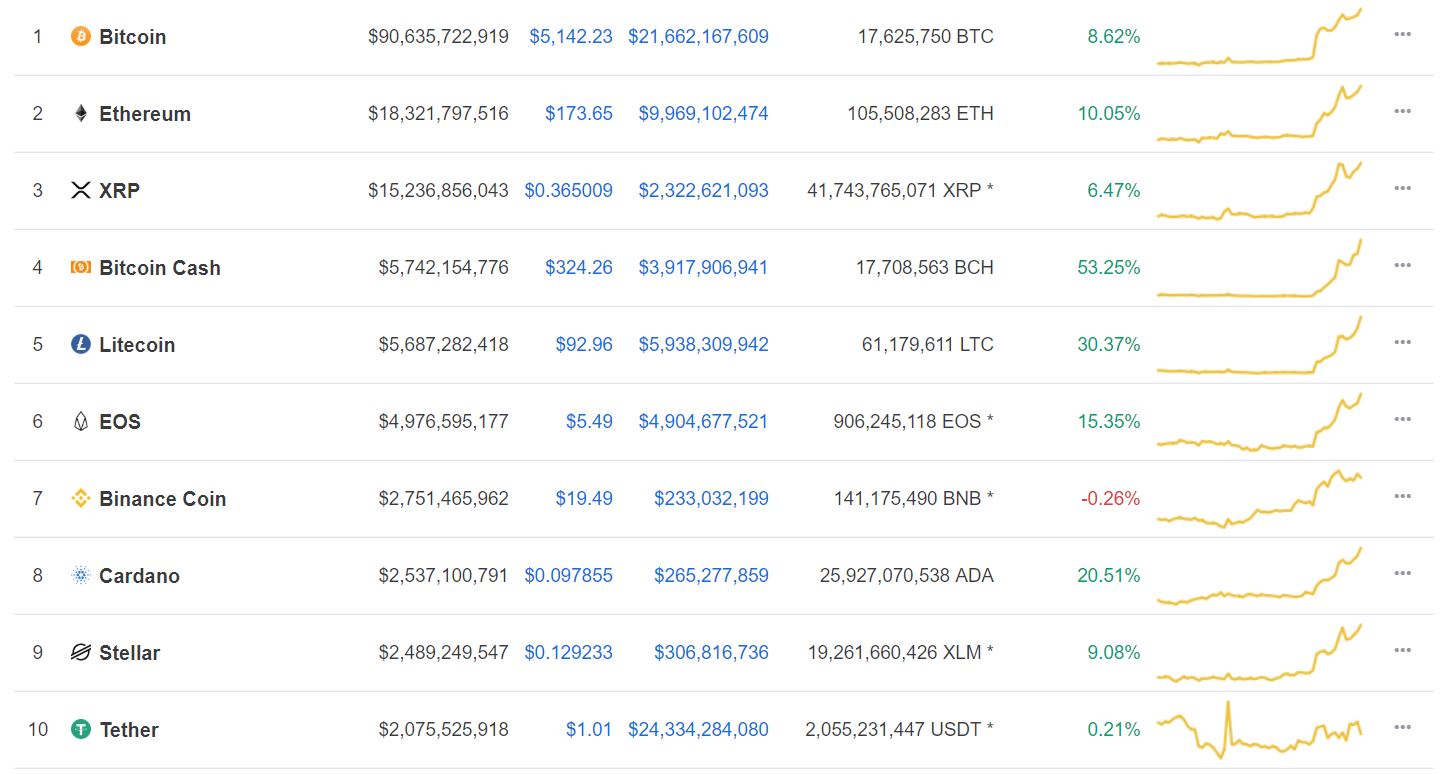The width and height of the screenshot is (1443, 775).
Task: Open the Bitcoin Cash price sparkline chart
Action: tap(1259, 268)
